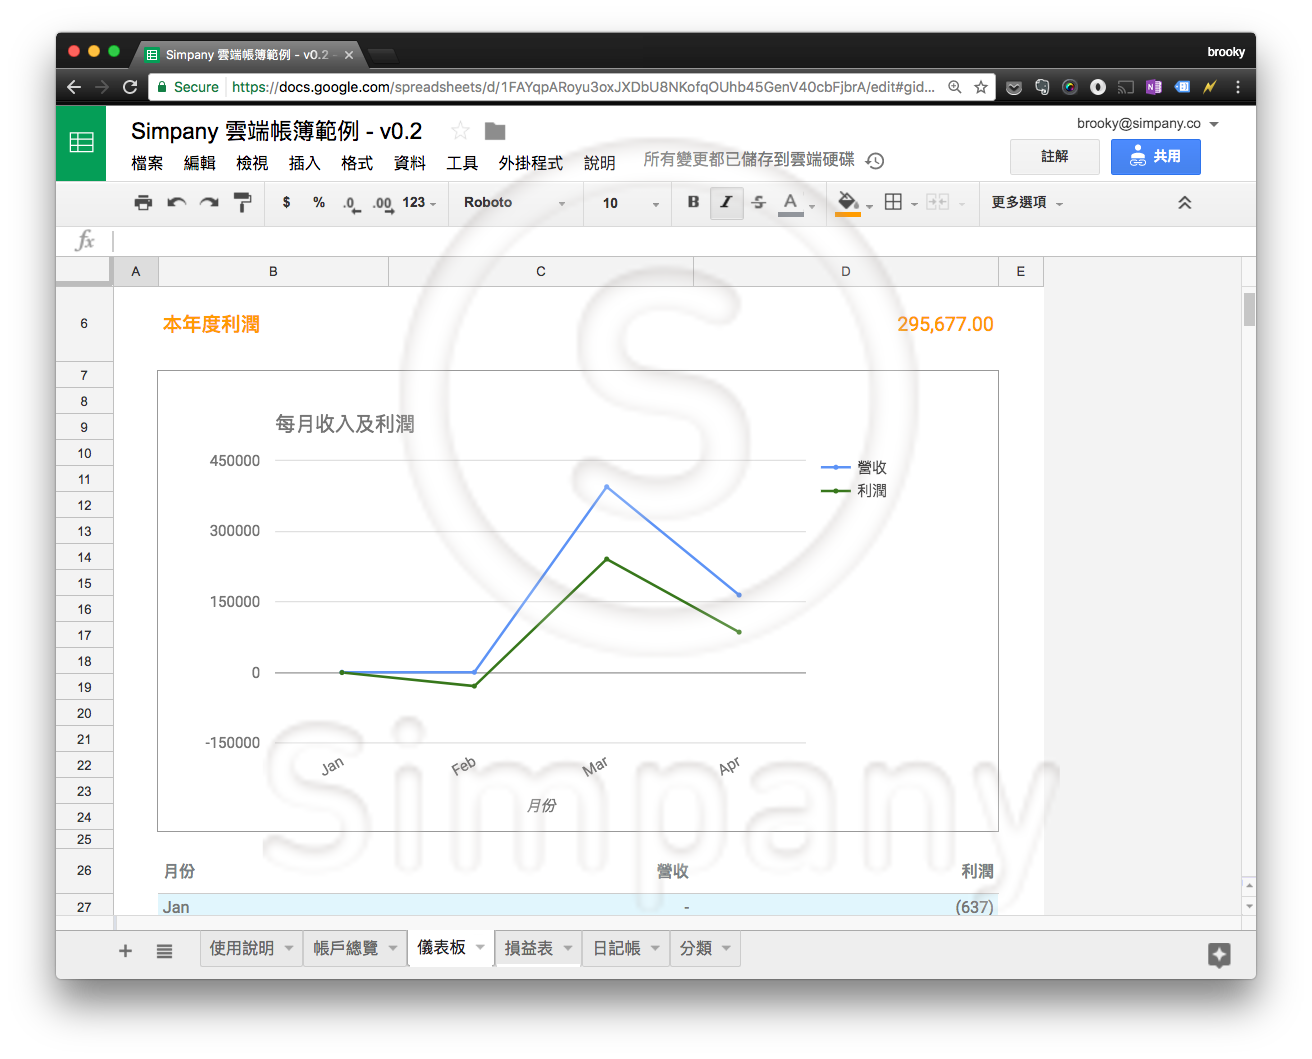Click the print icon in toolbar

[143, 203]
